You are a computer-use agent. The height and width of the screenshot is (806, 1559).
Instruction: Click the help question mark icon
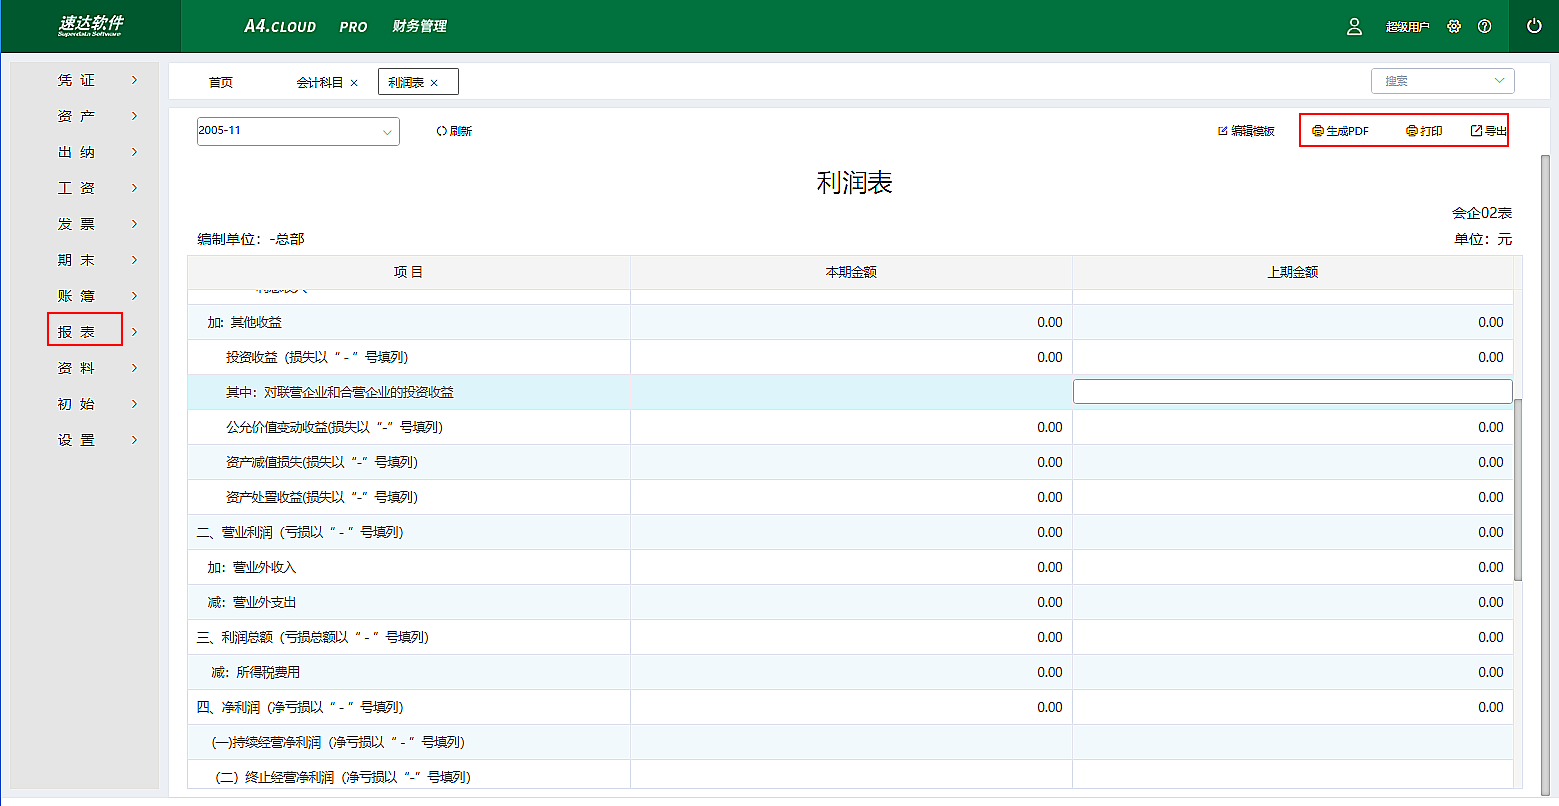pyautogui.click(x=1484, y=27)
